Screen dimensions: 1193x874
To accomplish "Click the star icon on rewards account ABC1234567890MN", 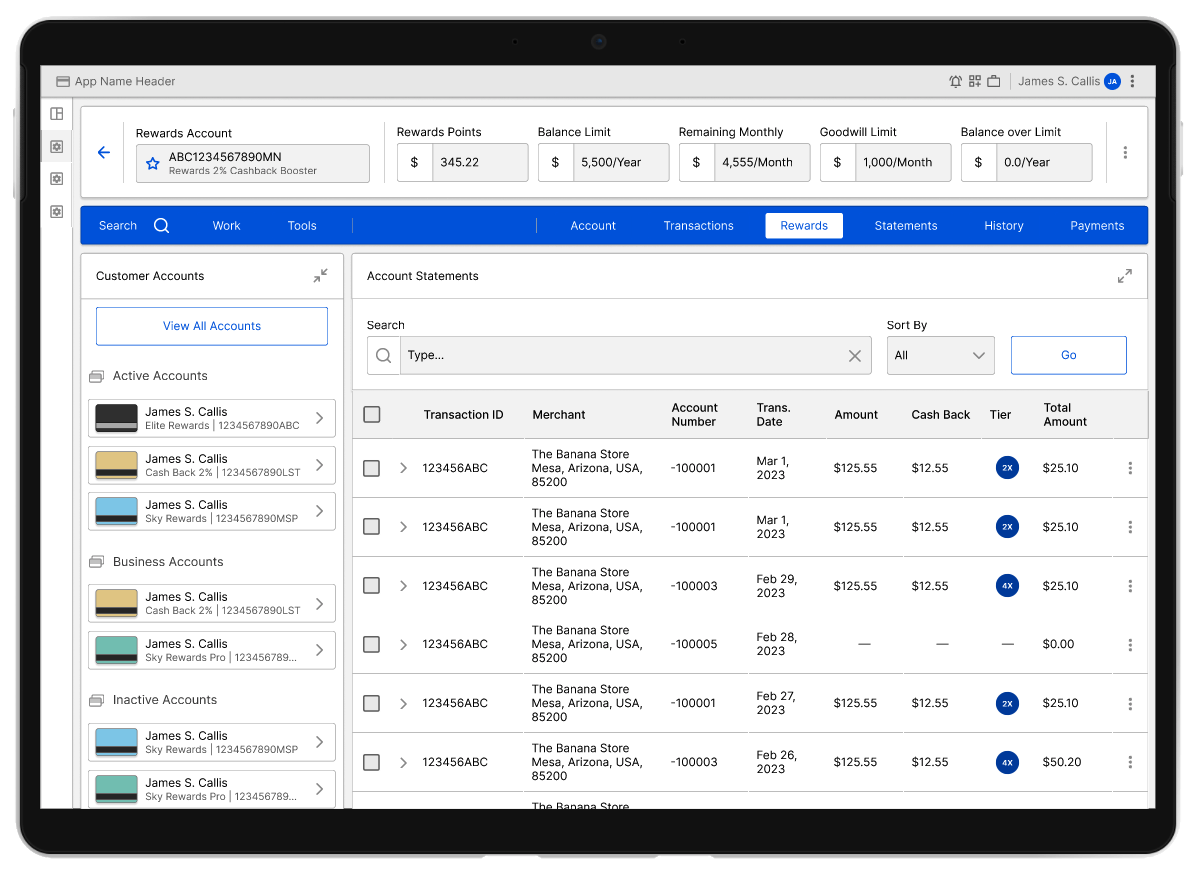I will (153, 164).
